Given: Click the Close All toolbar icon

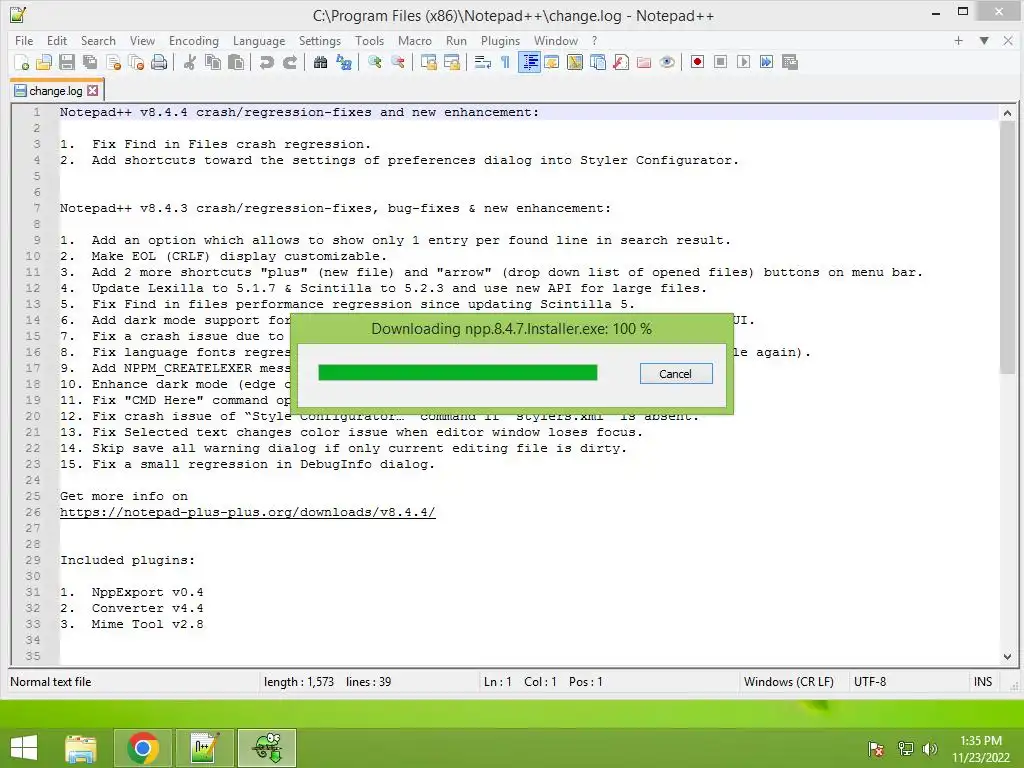Looking at the screenshot, I should [x=136, y=62].
